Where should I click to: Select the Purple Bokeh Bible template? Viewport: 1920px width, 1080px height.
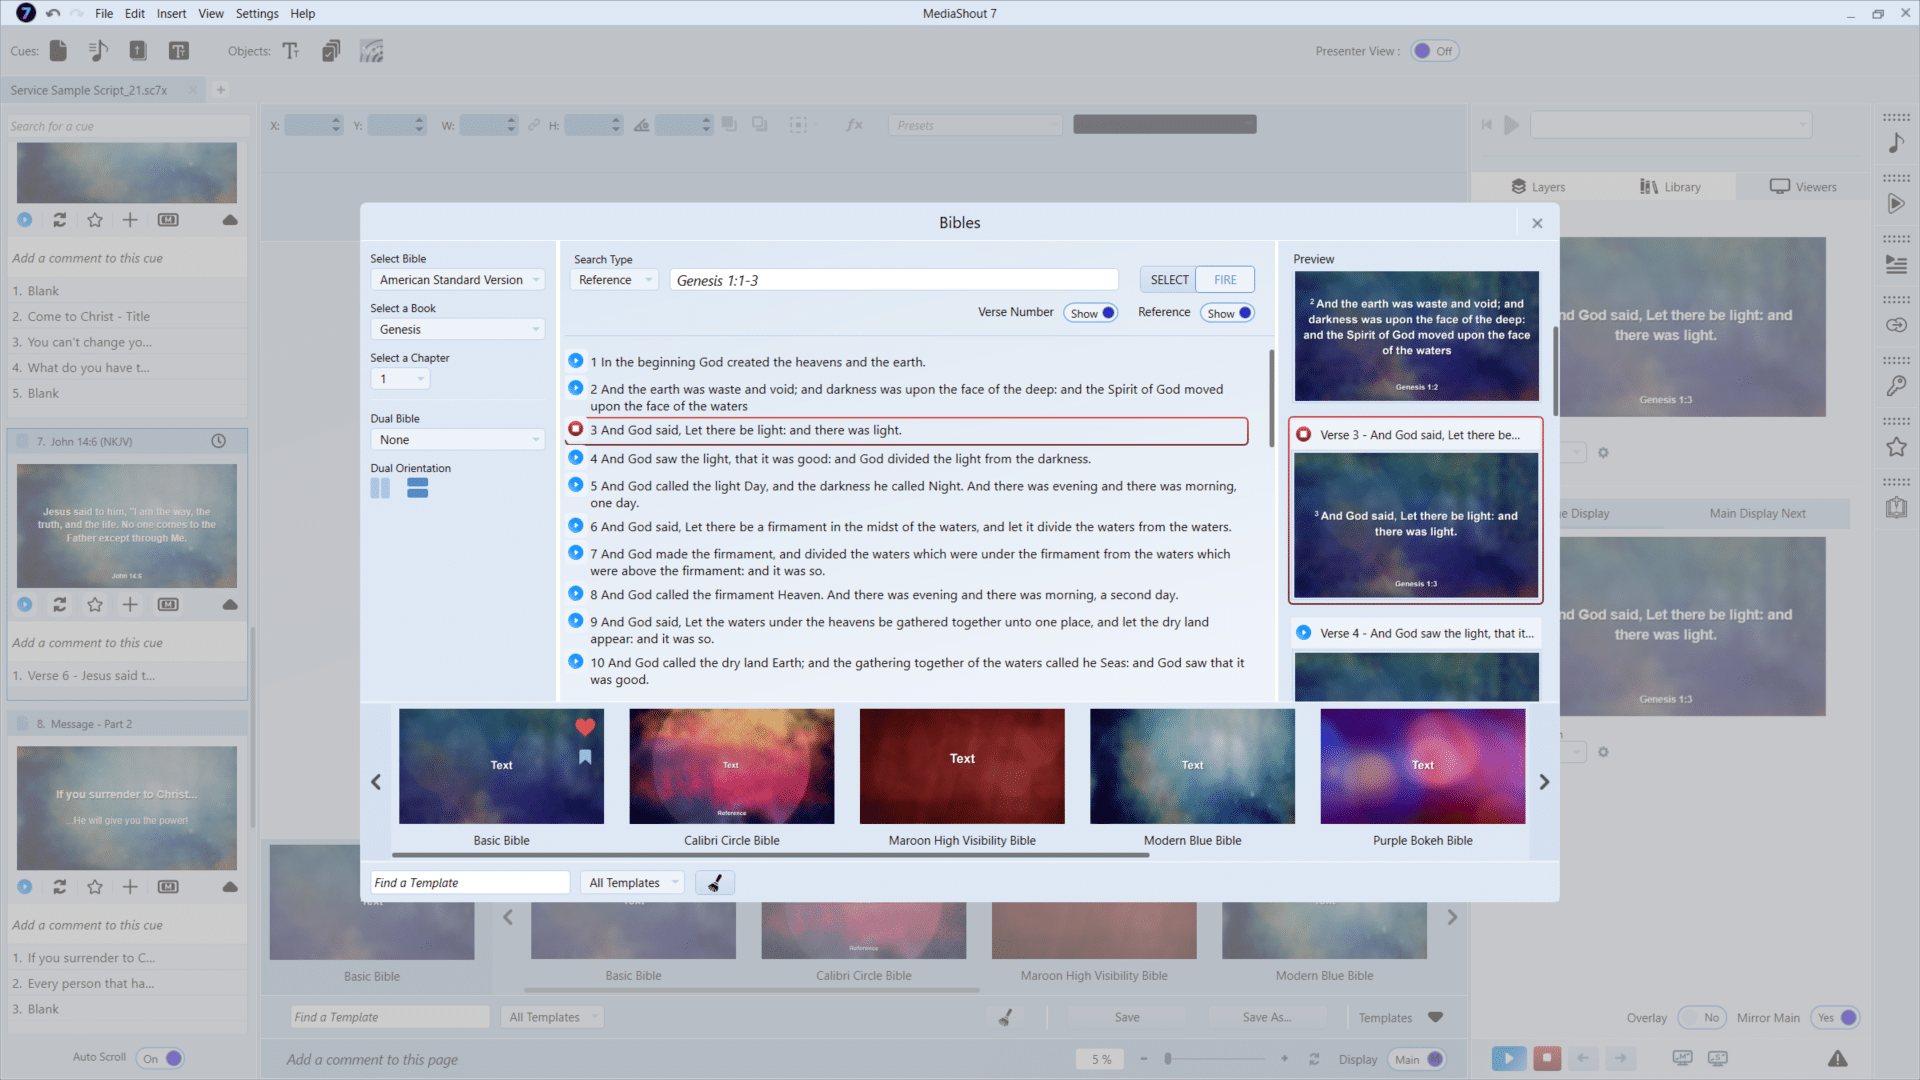click(x=1422, y=766)
